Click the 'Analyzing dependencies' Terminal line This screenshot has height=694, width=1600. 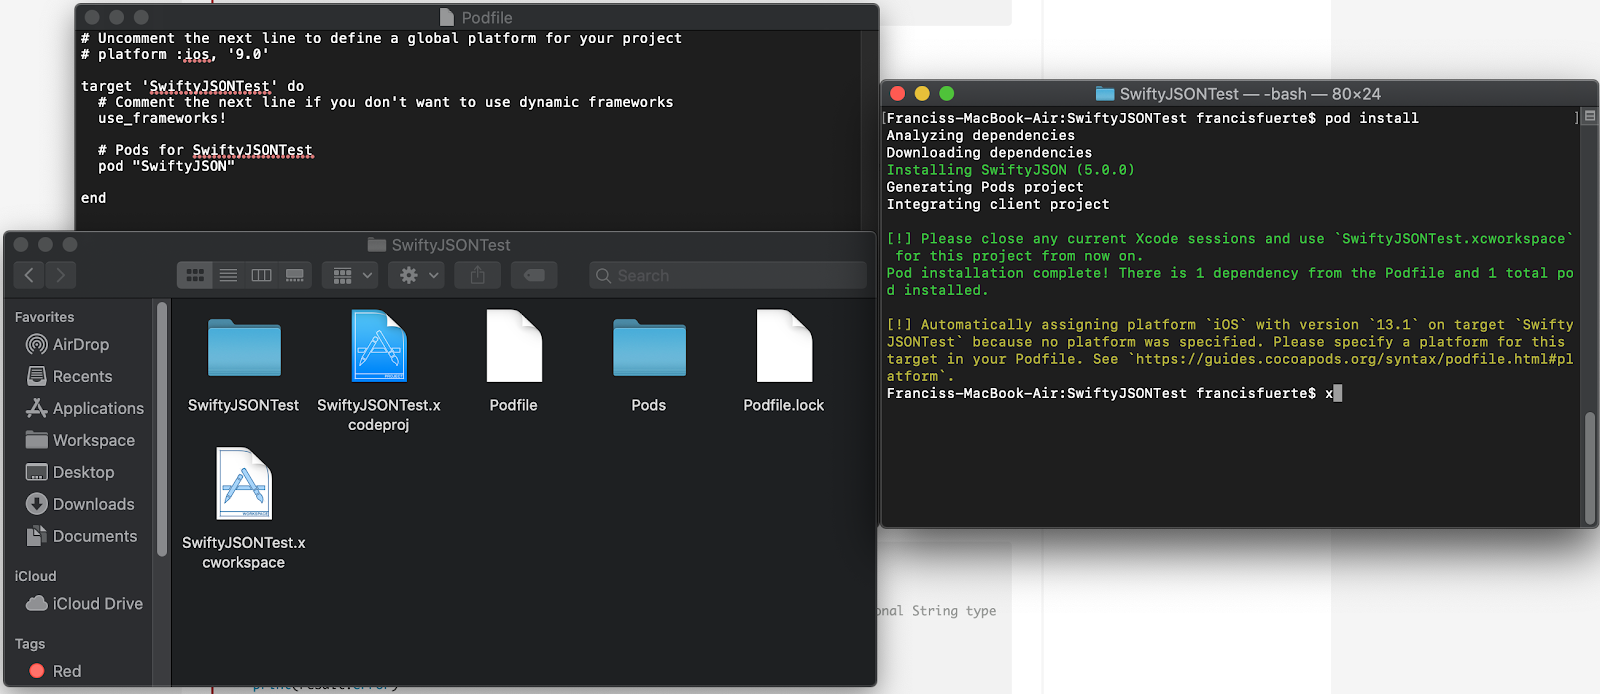coord(981,135)
